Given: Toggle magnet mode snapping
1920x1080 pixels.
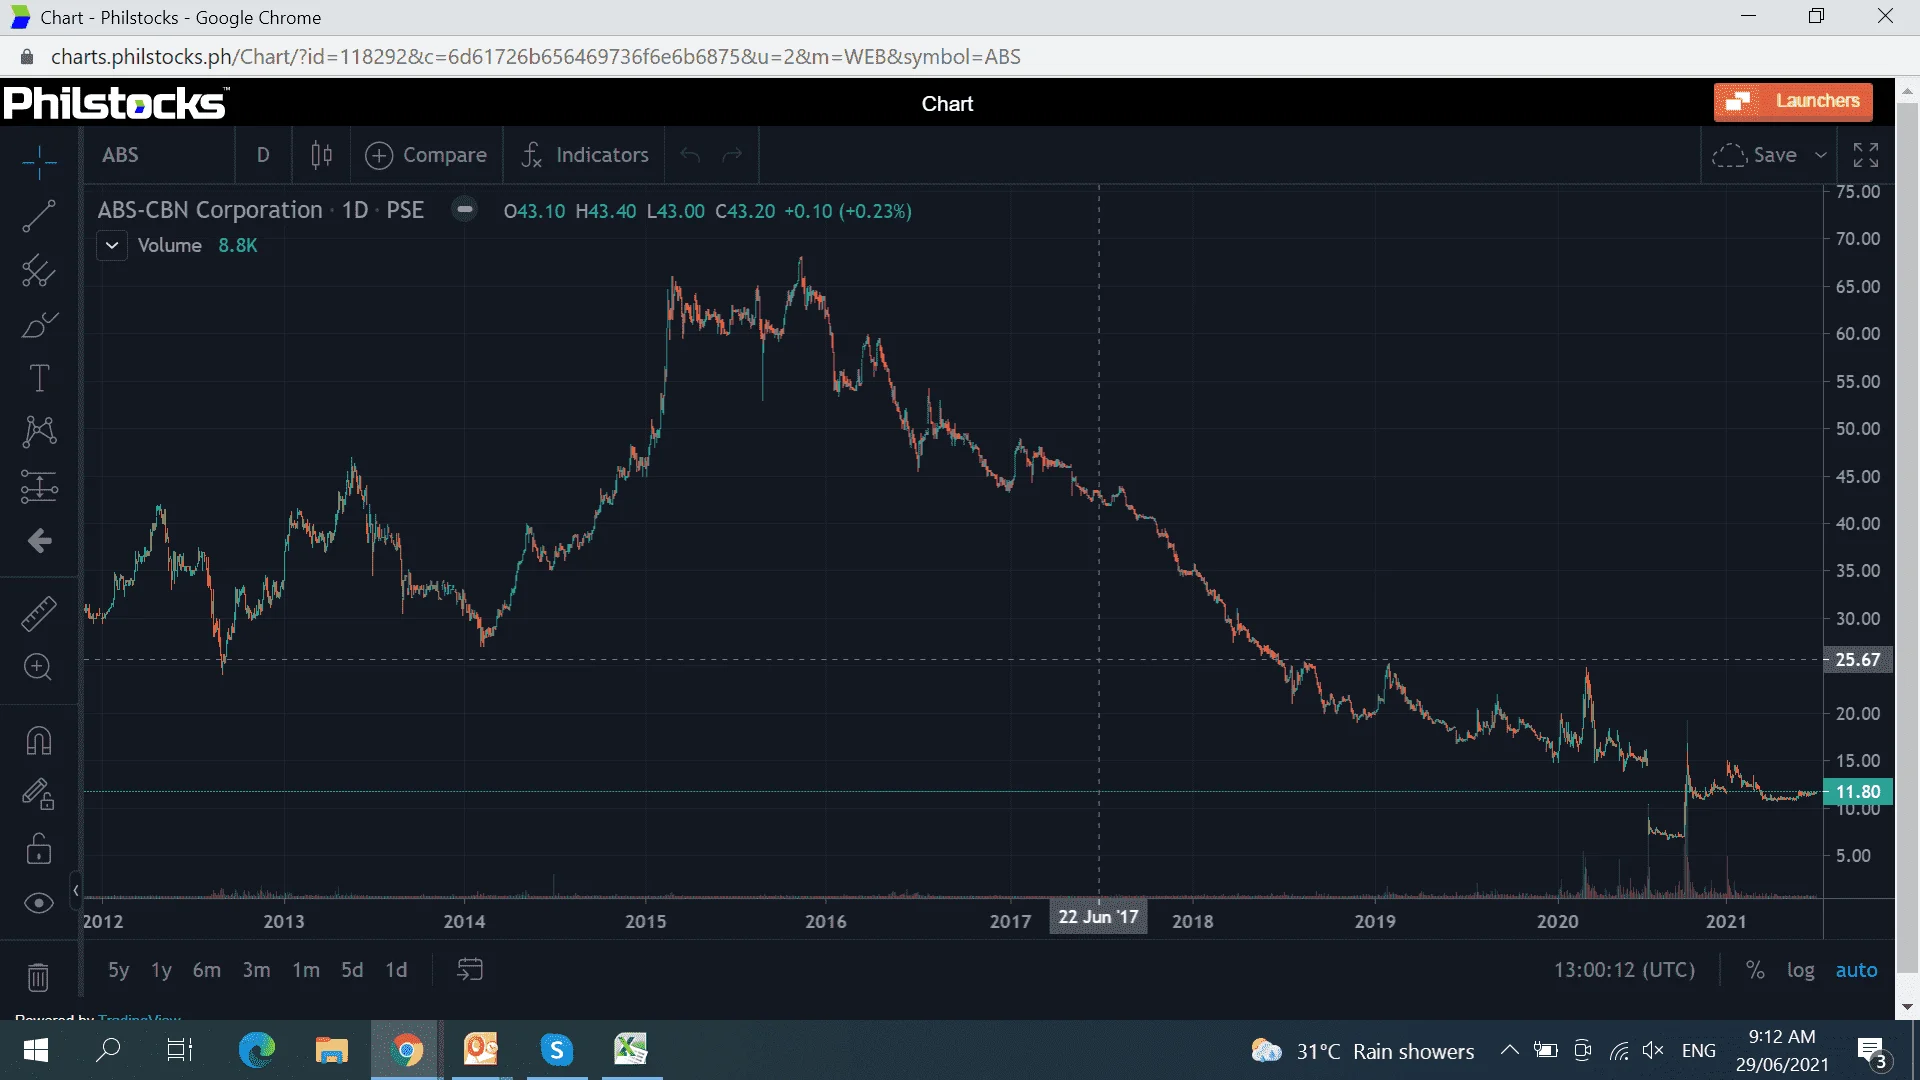Looking at the screenshot, I should [x=39, y=741].
